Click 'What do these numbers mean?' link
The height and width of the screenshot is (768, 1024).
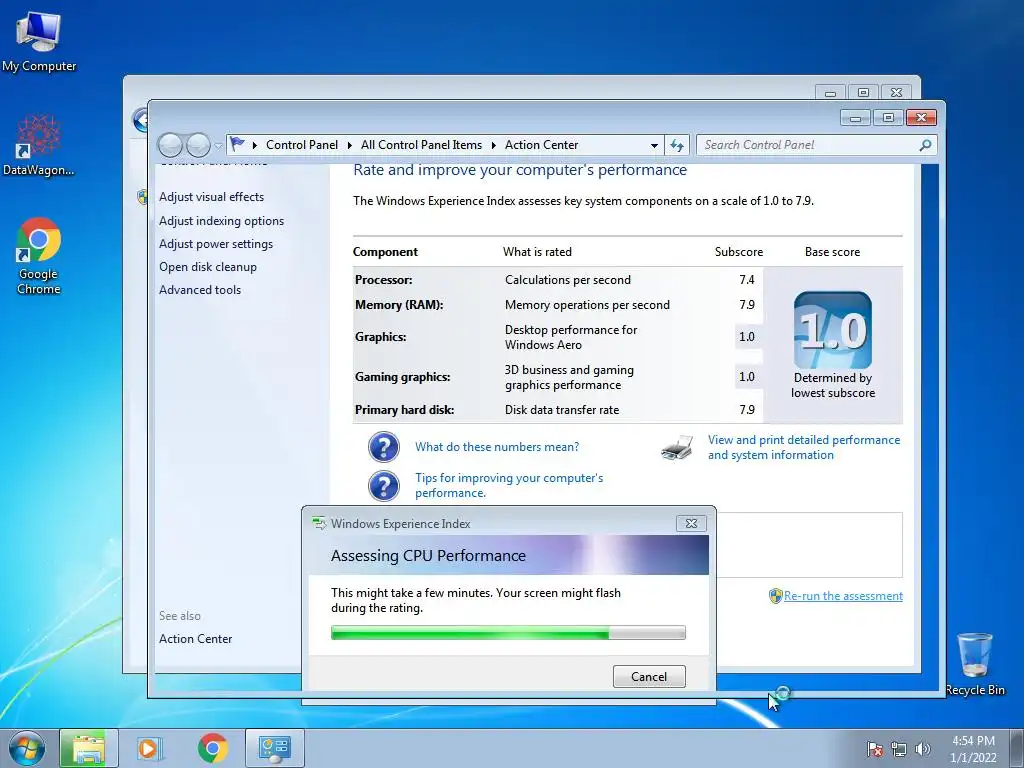click(497, 447)
